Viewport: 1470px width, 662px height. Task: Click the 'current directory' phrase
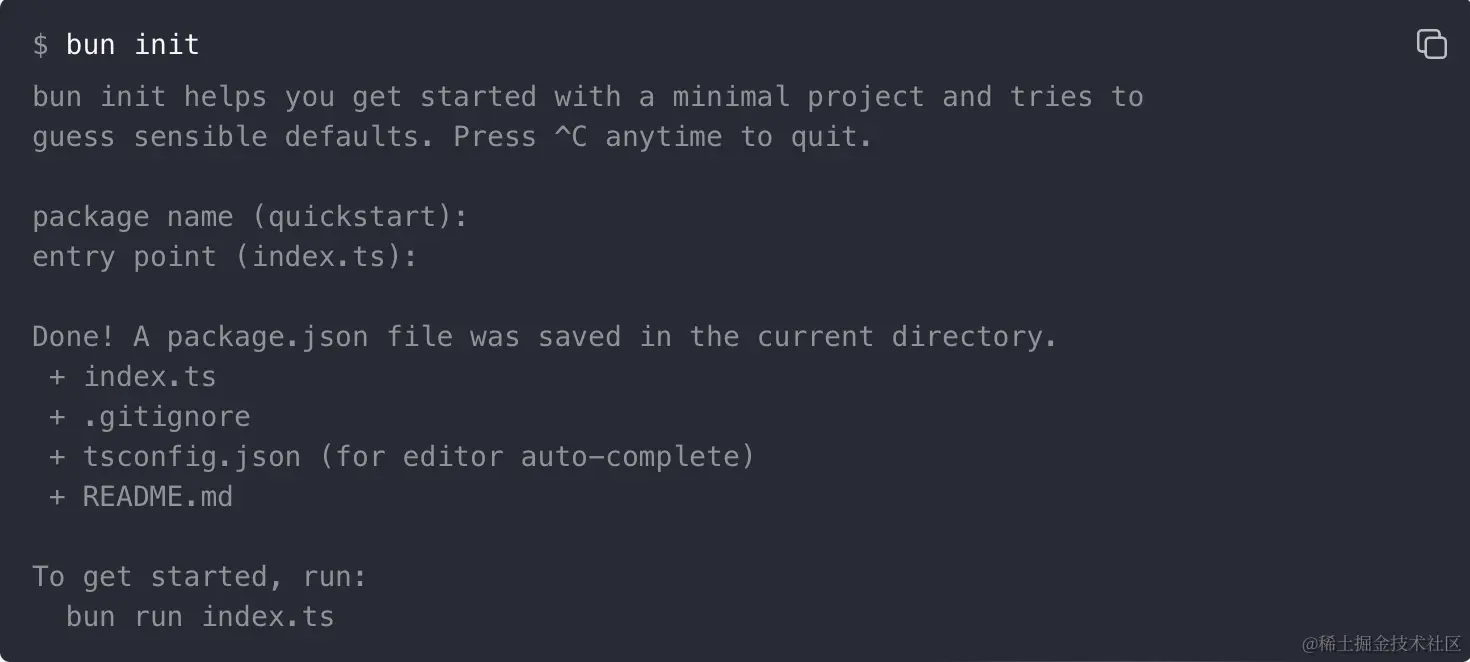907,337
